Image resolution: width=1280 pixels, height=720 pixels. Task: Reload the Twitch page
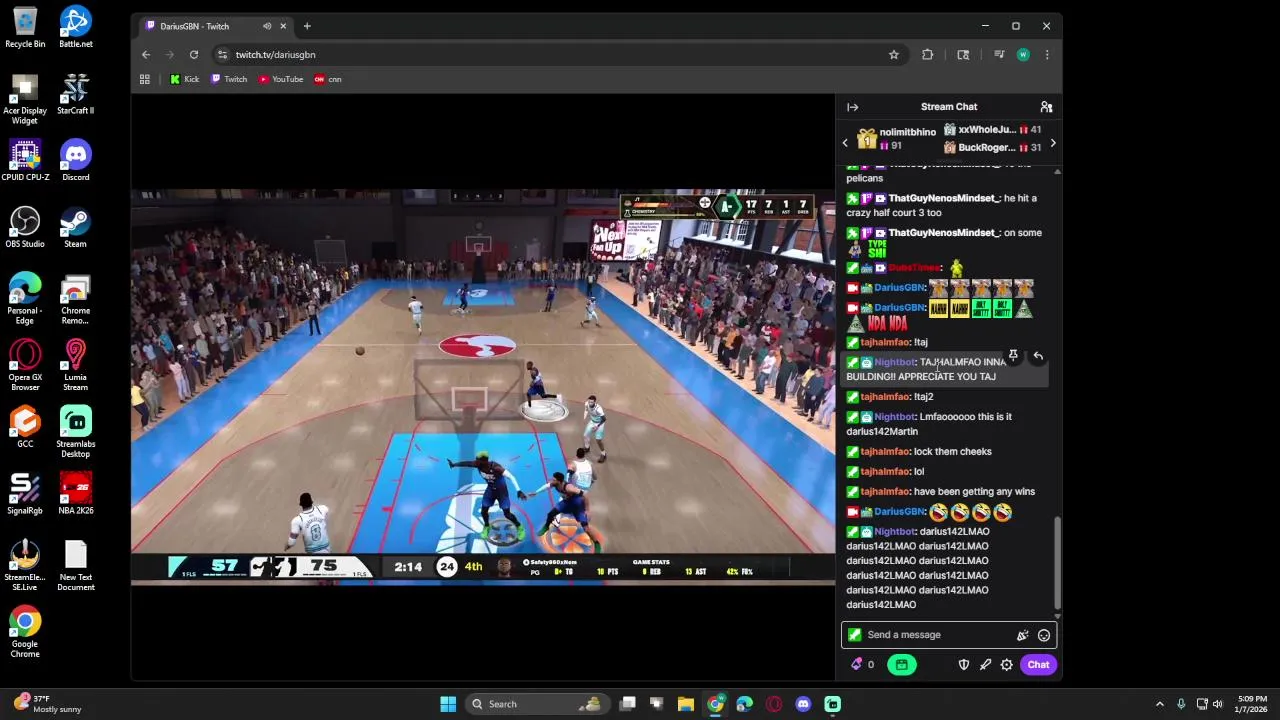point(194,55)
